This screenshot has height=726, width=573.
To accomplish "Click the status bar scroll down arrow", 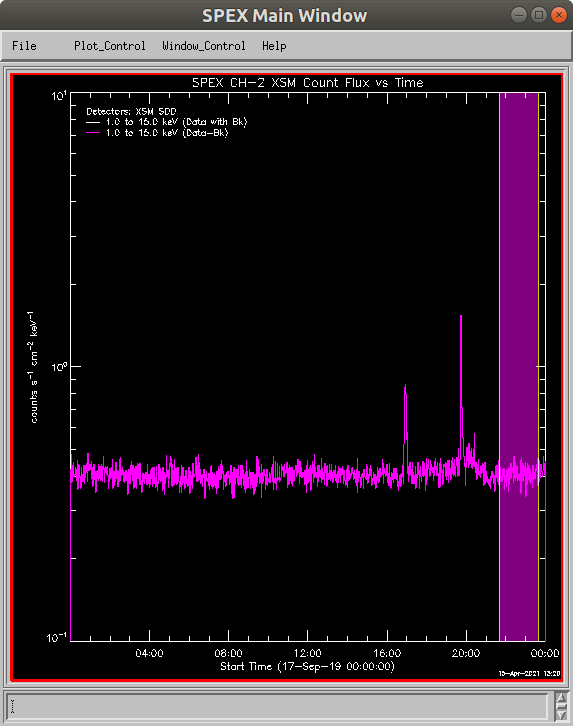I will click(x=561, y=713).
